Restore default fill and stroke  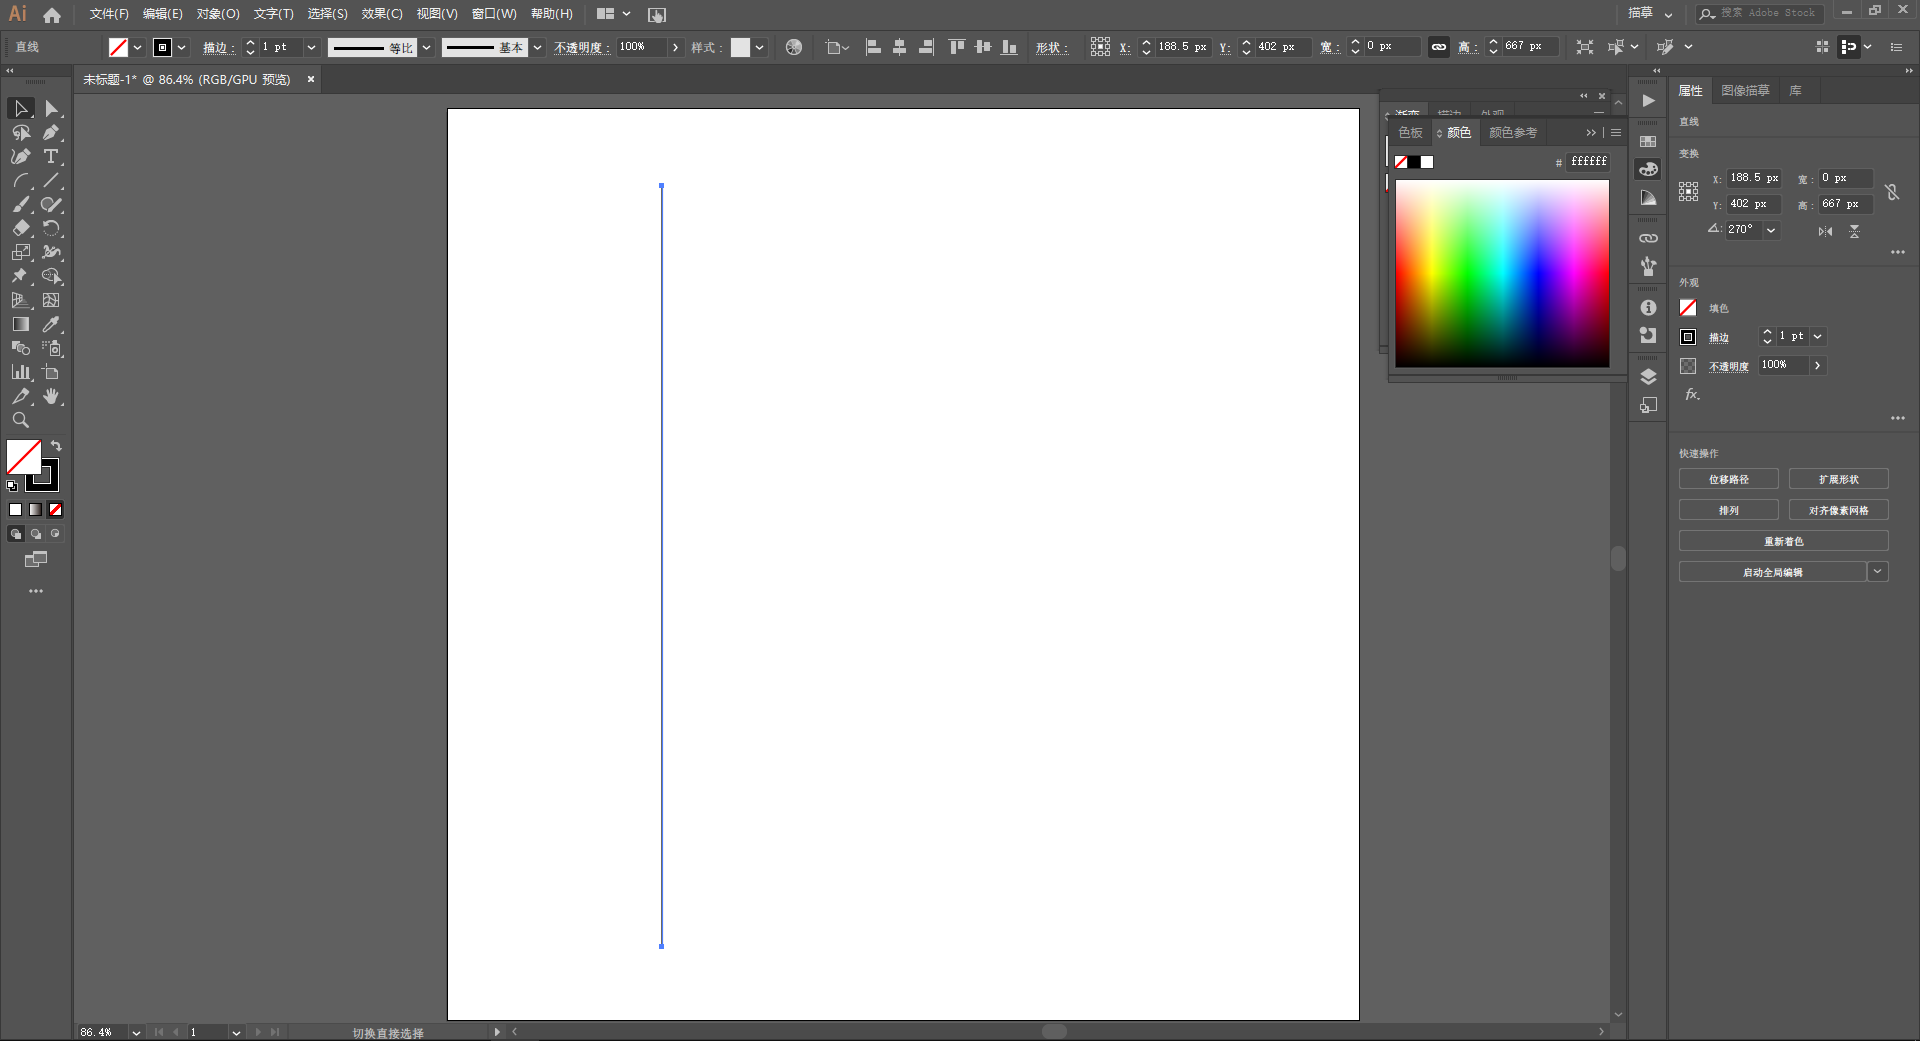pyautogui.click(x=12, y=486)
